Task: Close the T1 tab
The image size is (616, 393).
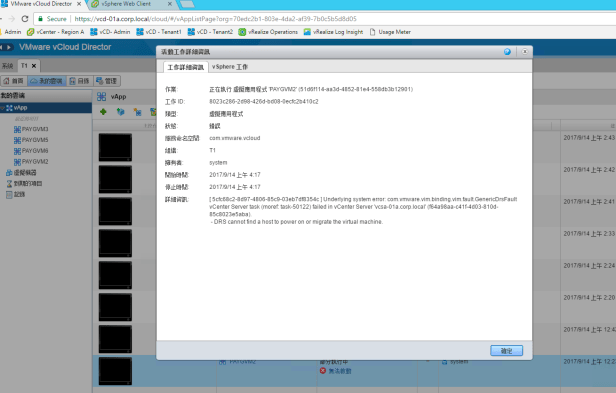Action: [34, 66]
